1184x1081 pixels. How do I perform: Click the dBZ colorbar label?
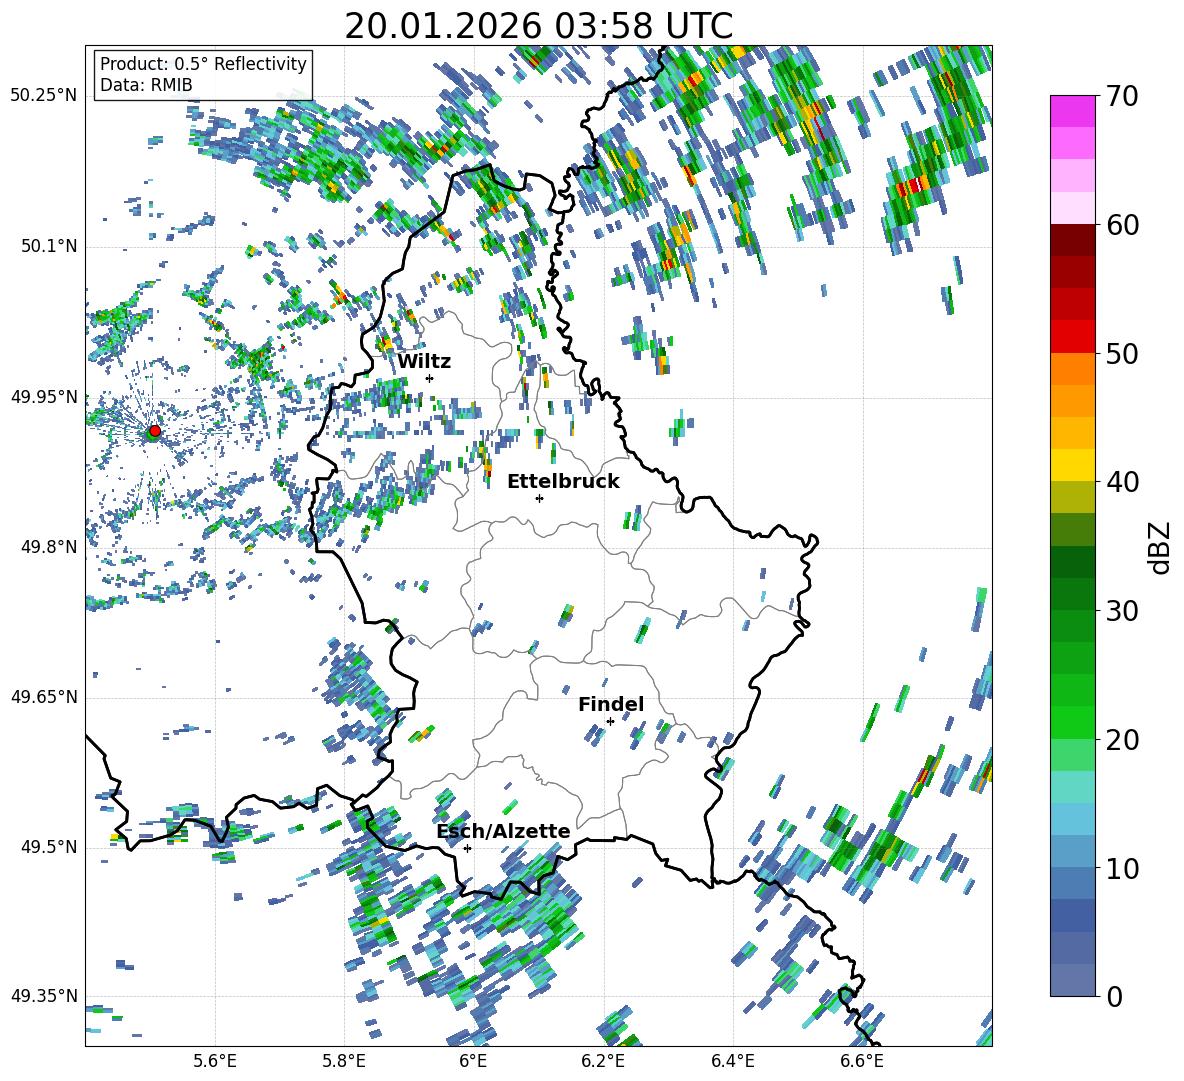[x=1160, y=547]
